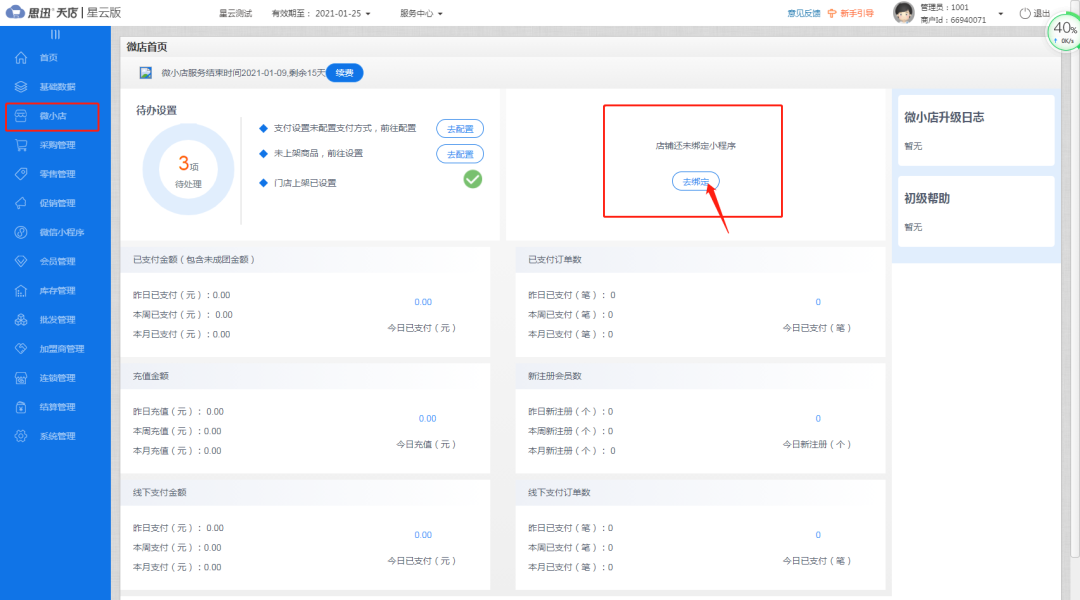This screenshot has width=1080, height=600.
Task: Click the blue 0.00 today's payment link
Action: [x=423, y=301]
